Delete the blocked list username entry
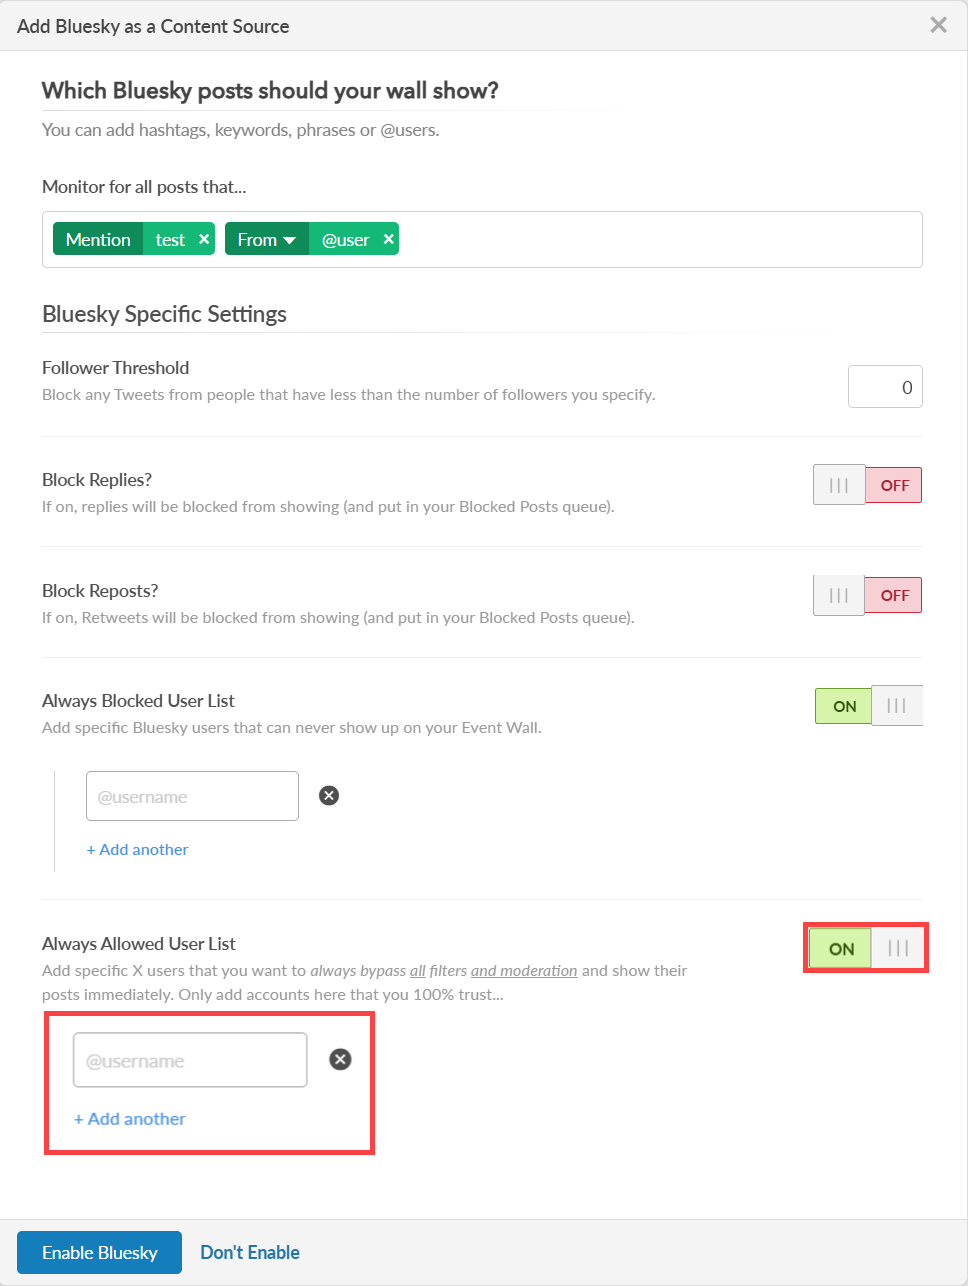The height and width of the screenshot is (1286, 968). [x=329, y=795]
